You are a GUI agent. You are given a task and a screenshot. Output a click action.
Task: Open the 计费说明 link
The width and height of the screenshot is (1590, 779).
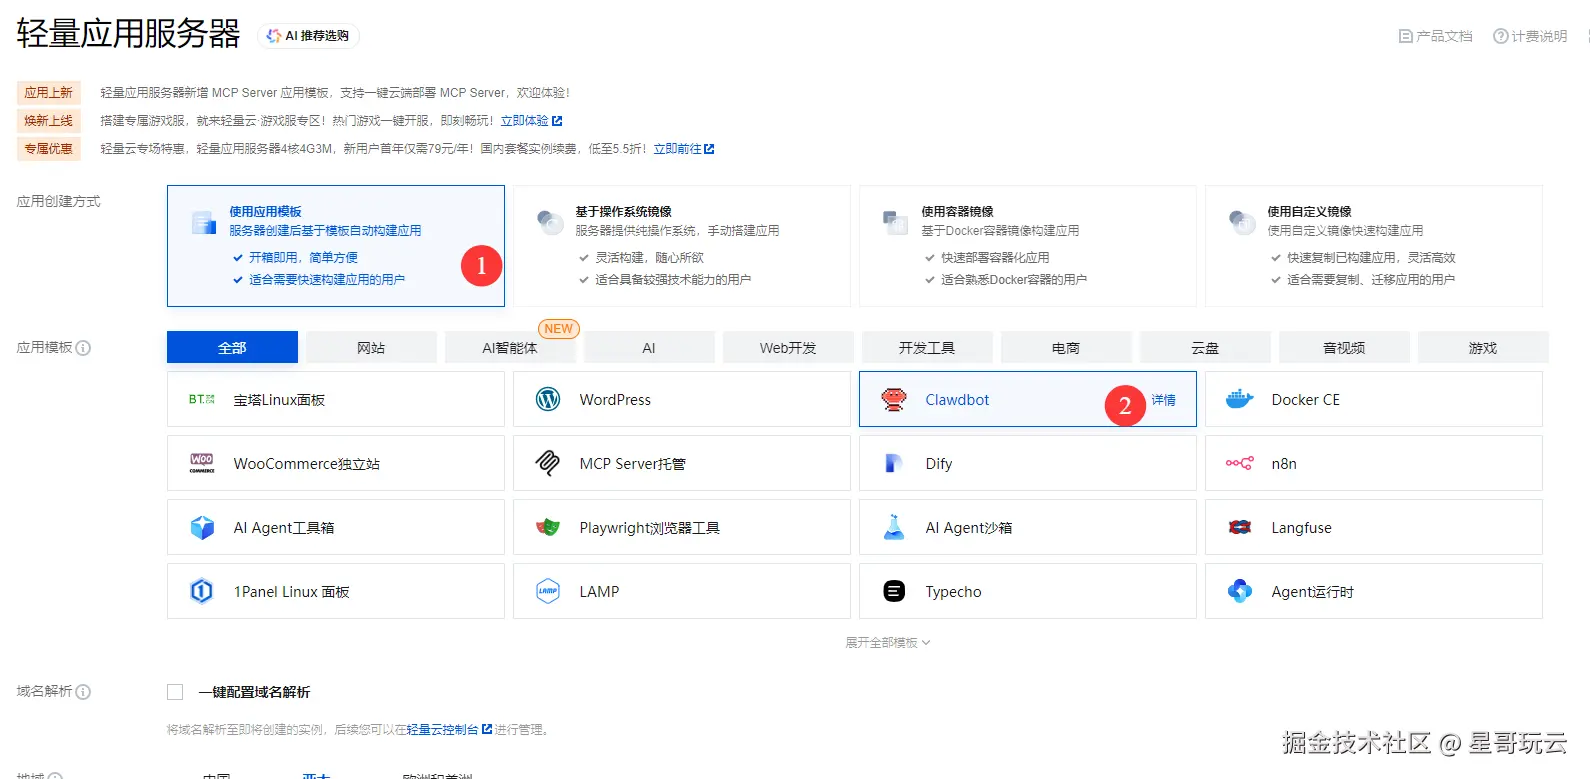pos(1531,36)
